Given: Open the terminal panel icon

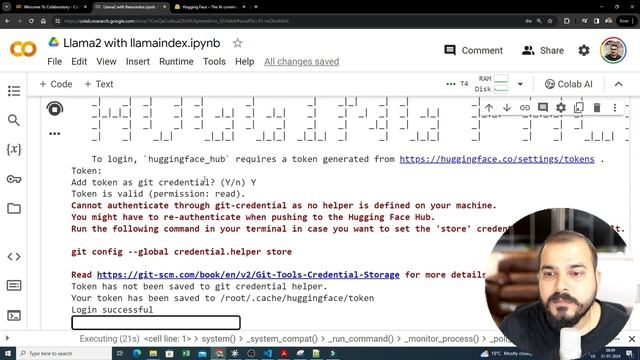Looking at the screenshot, I should point(14,316).
